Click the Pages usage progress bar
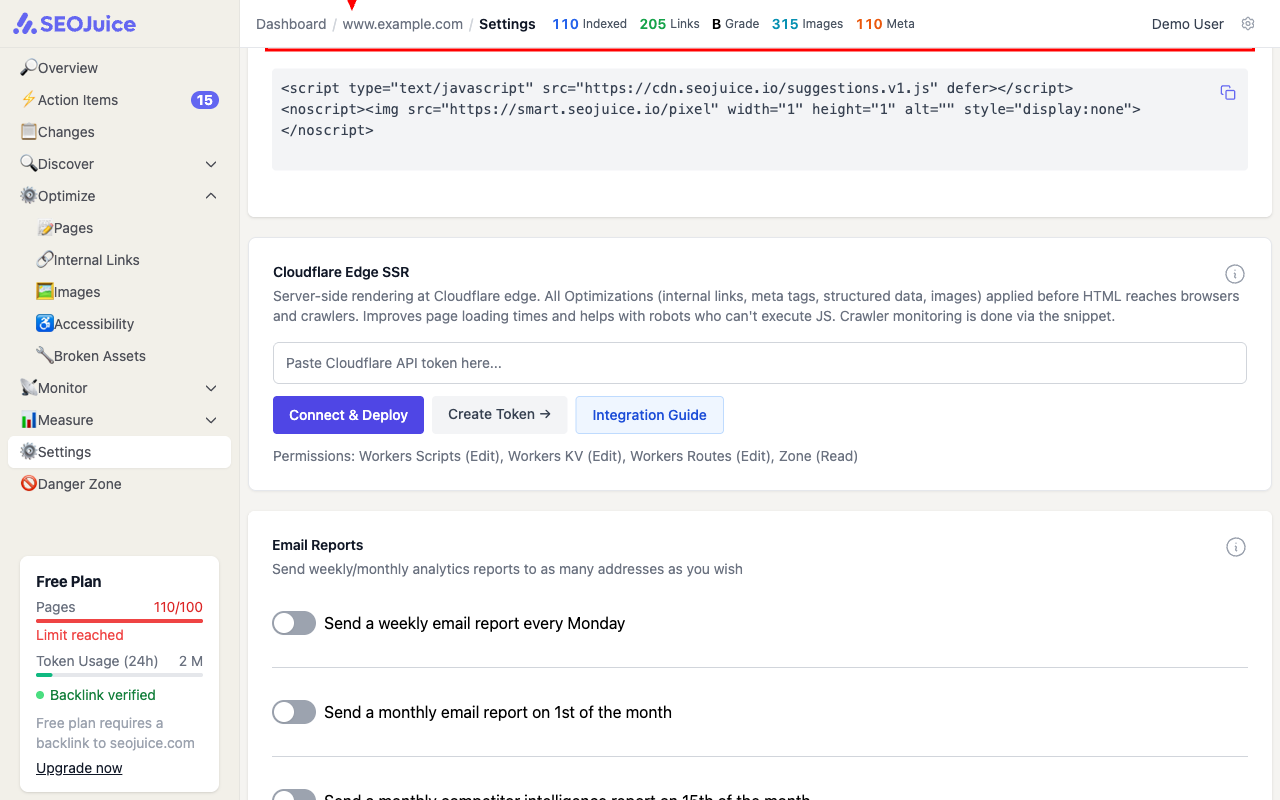 tap(119, 621)
